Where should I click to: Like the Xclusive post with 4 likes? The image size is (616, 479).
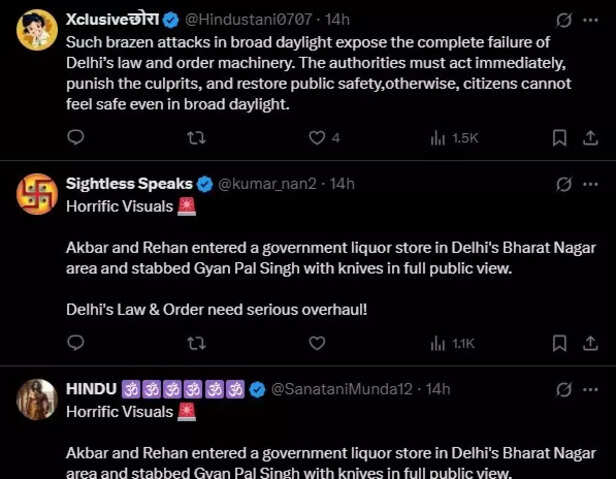tap(317, 138)
